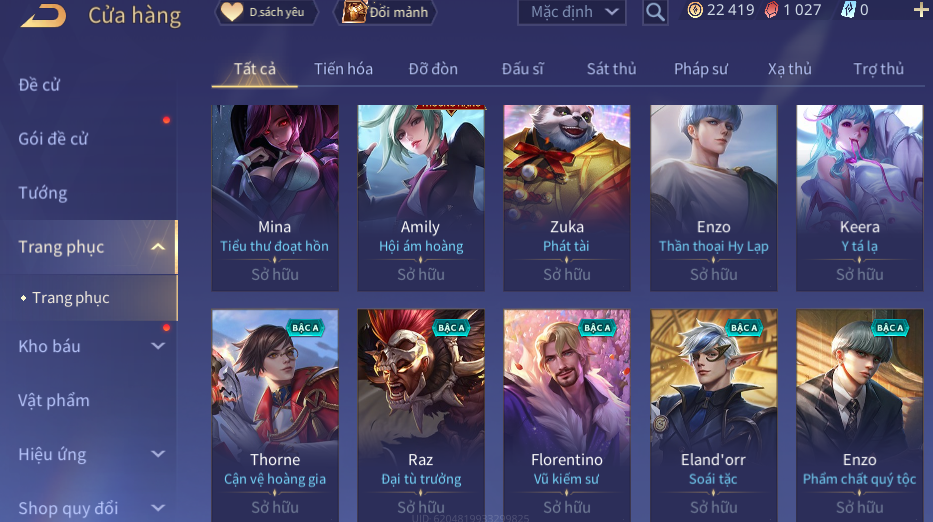Switch to the Sát thủ tab
Screen dimensions: 933x522
click(x=611, y=69)
